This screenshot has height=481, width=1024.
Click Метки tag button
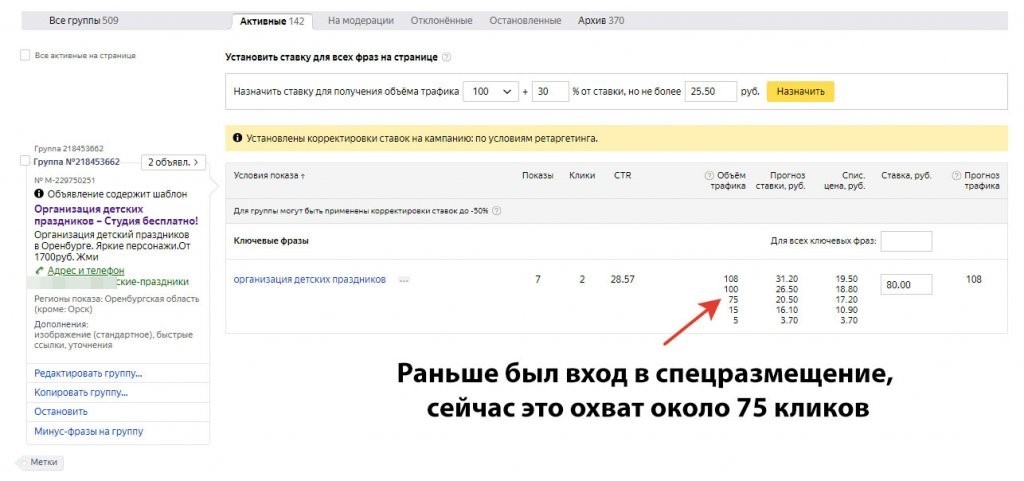tap(42, 462)
